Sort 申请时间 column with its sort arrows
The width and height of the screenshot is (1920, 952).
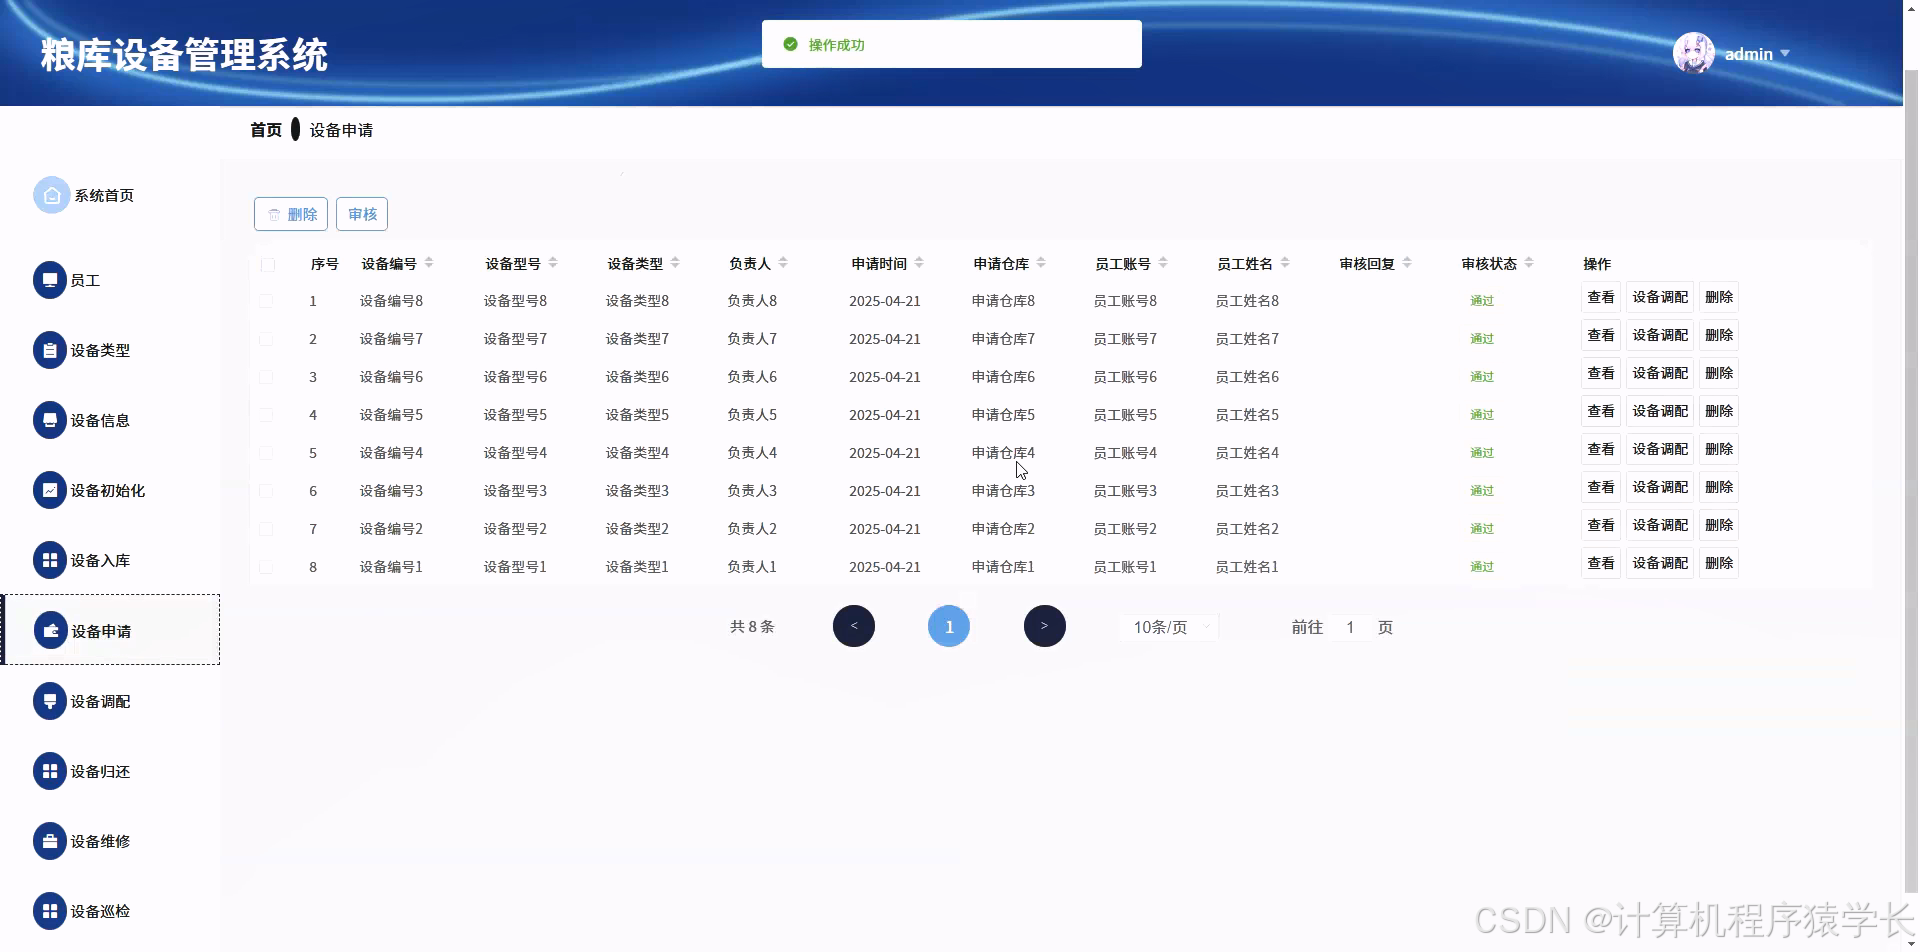tap(919, 263)
